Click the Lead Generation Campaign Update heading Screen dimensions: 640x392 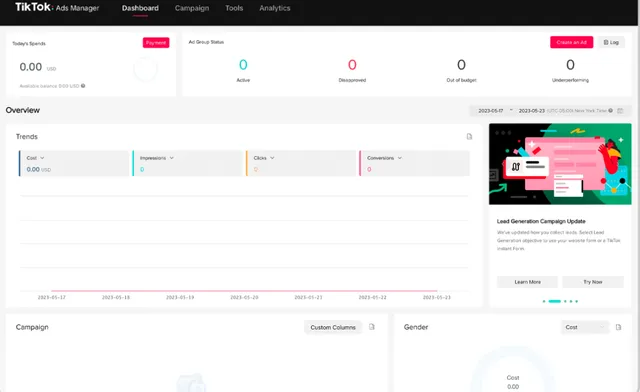pos(541,221)
